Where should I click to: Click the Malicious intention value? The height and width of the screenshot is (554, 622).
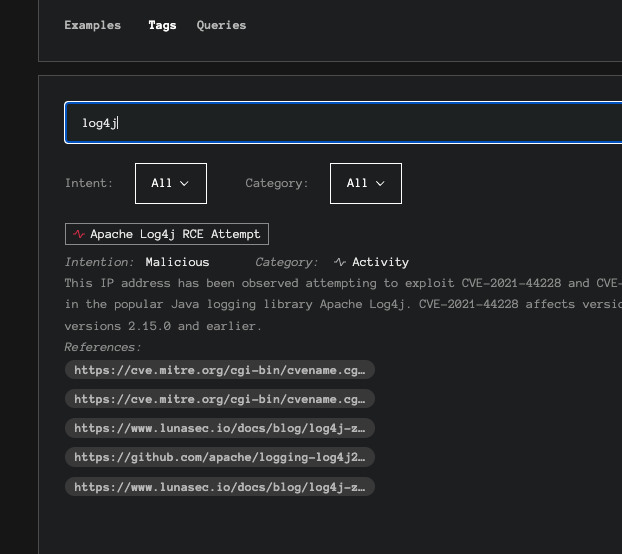(x=177, y=262)
